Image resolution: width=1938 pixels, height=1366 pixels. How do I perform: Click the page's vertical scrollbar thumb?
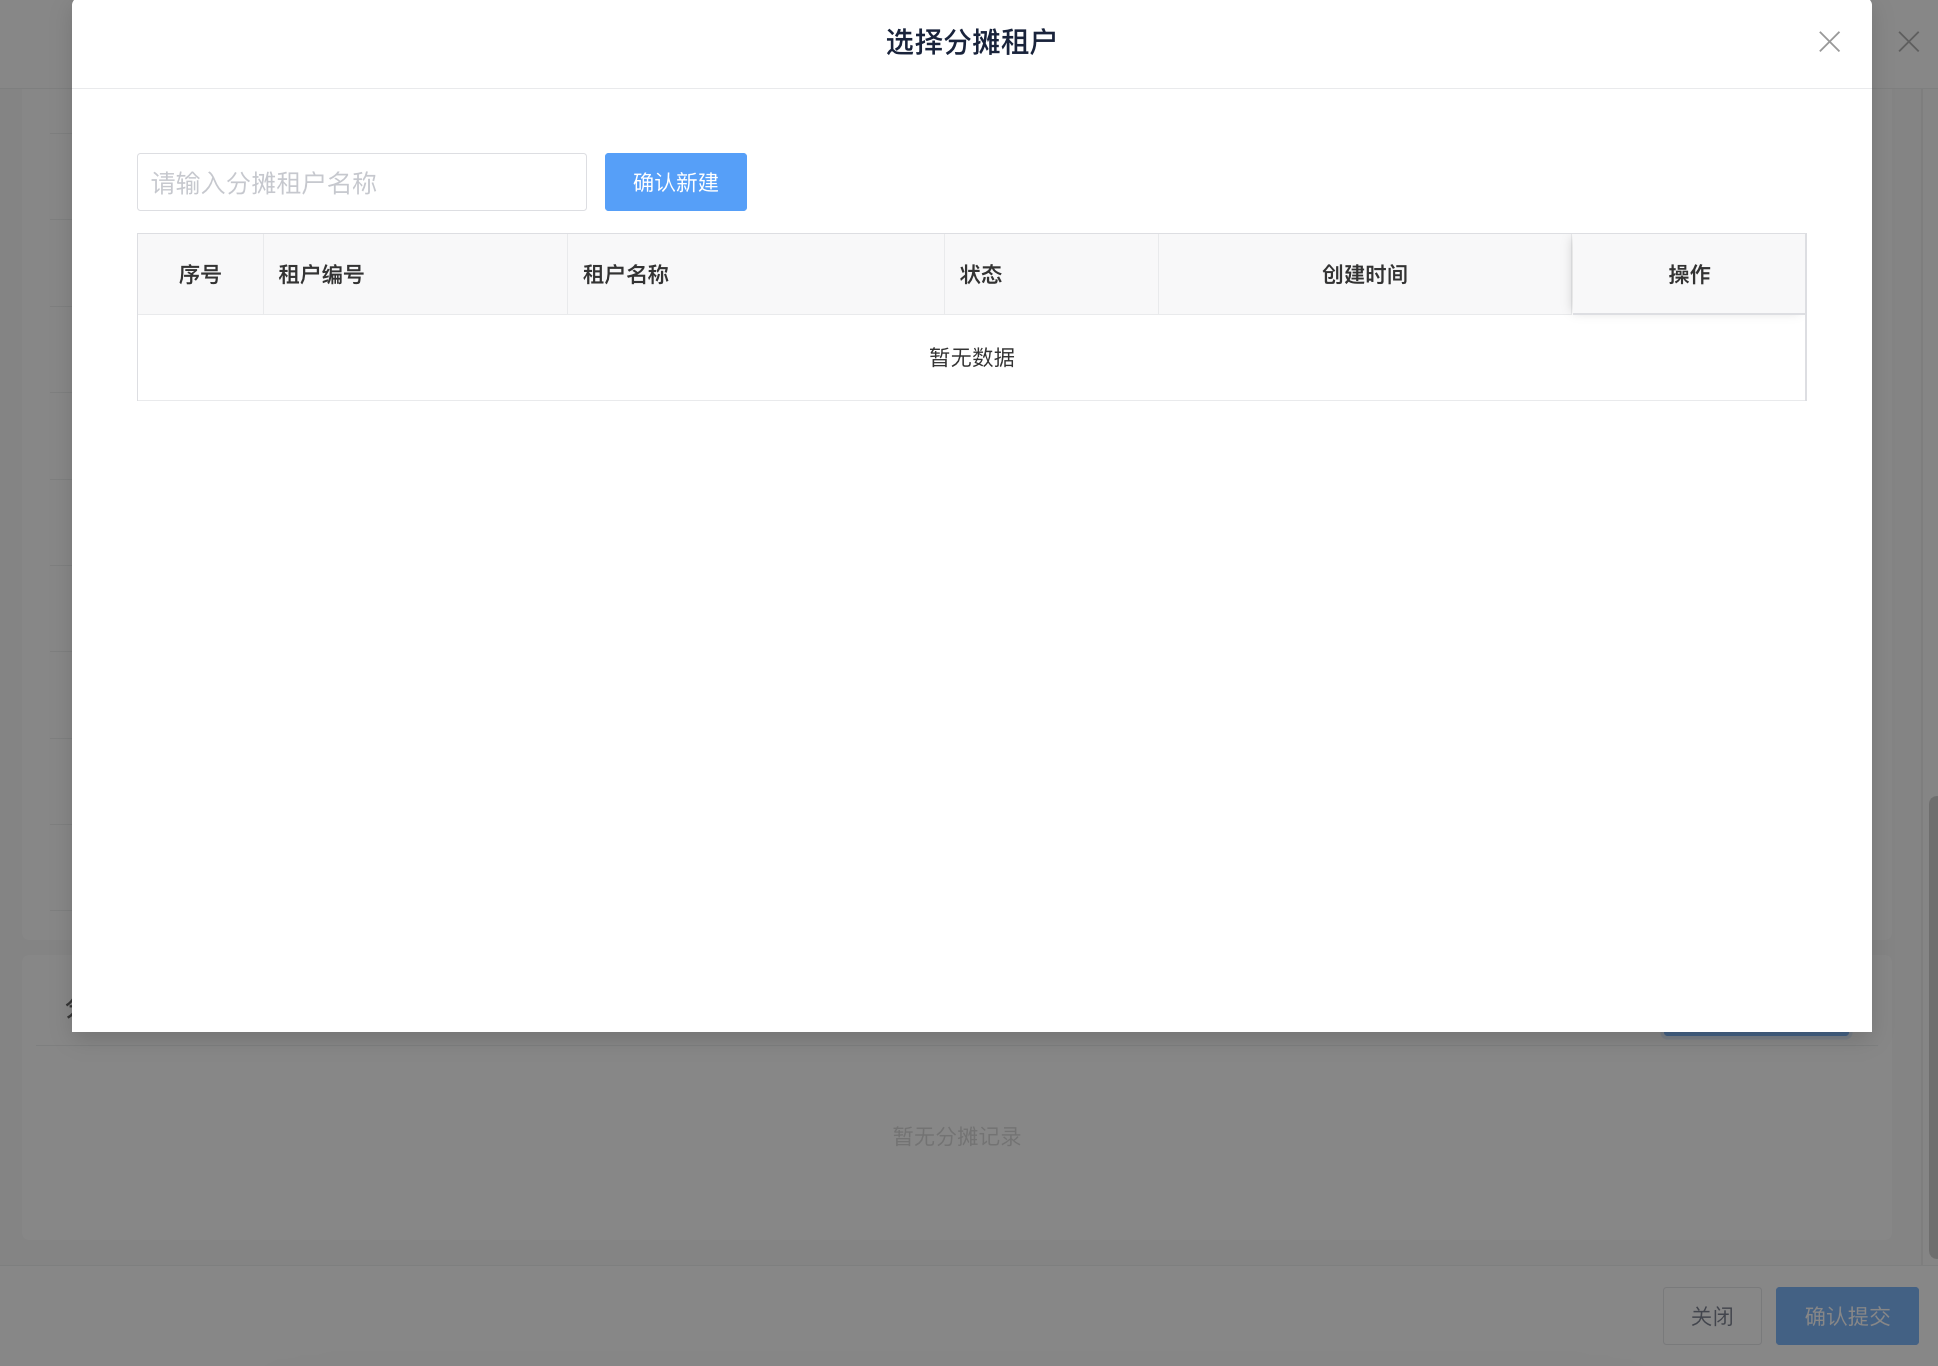pyautogui.click(x=1933, y=1025)
